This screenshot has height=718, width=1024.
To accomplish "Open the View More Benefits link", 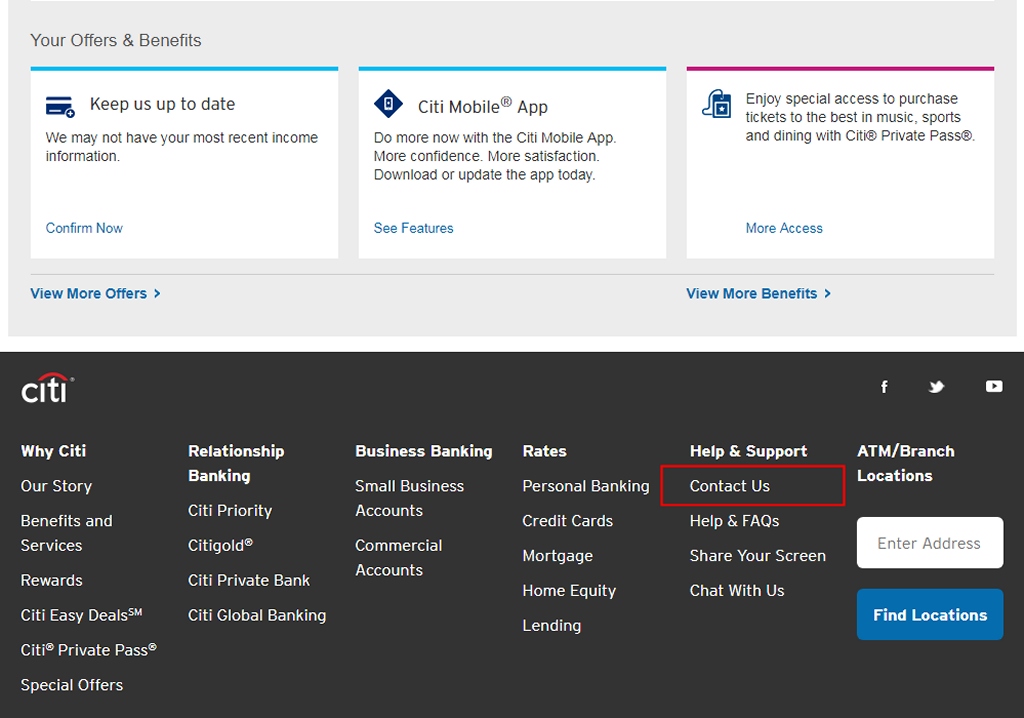I will tap(758, 294).
